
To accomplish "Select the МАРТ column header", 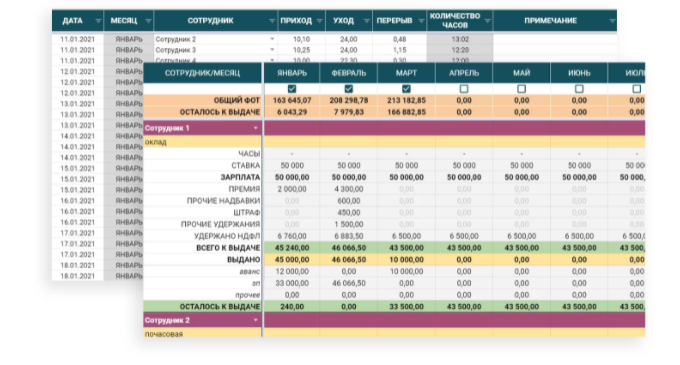I will [406, 73].
